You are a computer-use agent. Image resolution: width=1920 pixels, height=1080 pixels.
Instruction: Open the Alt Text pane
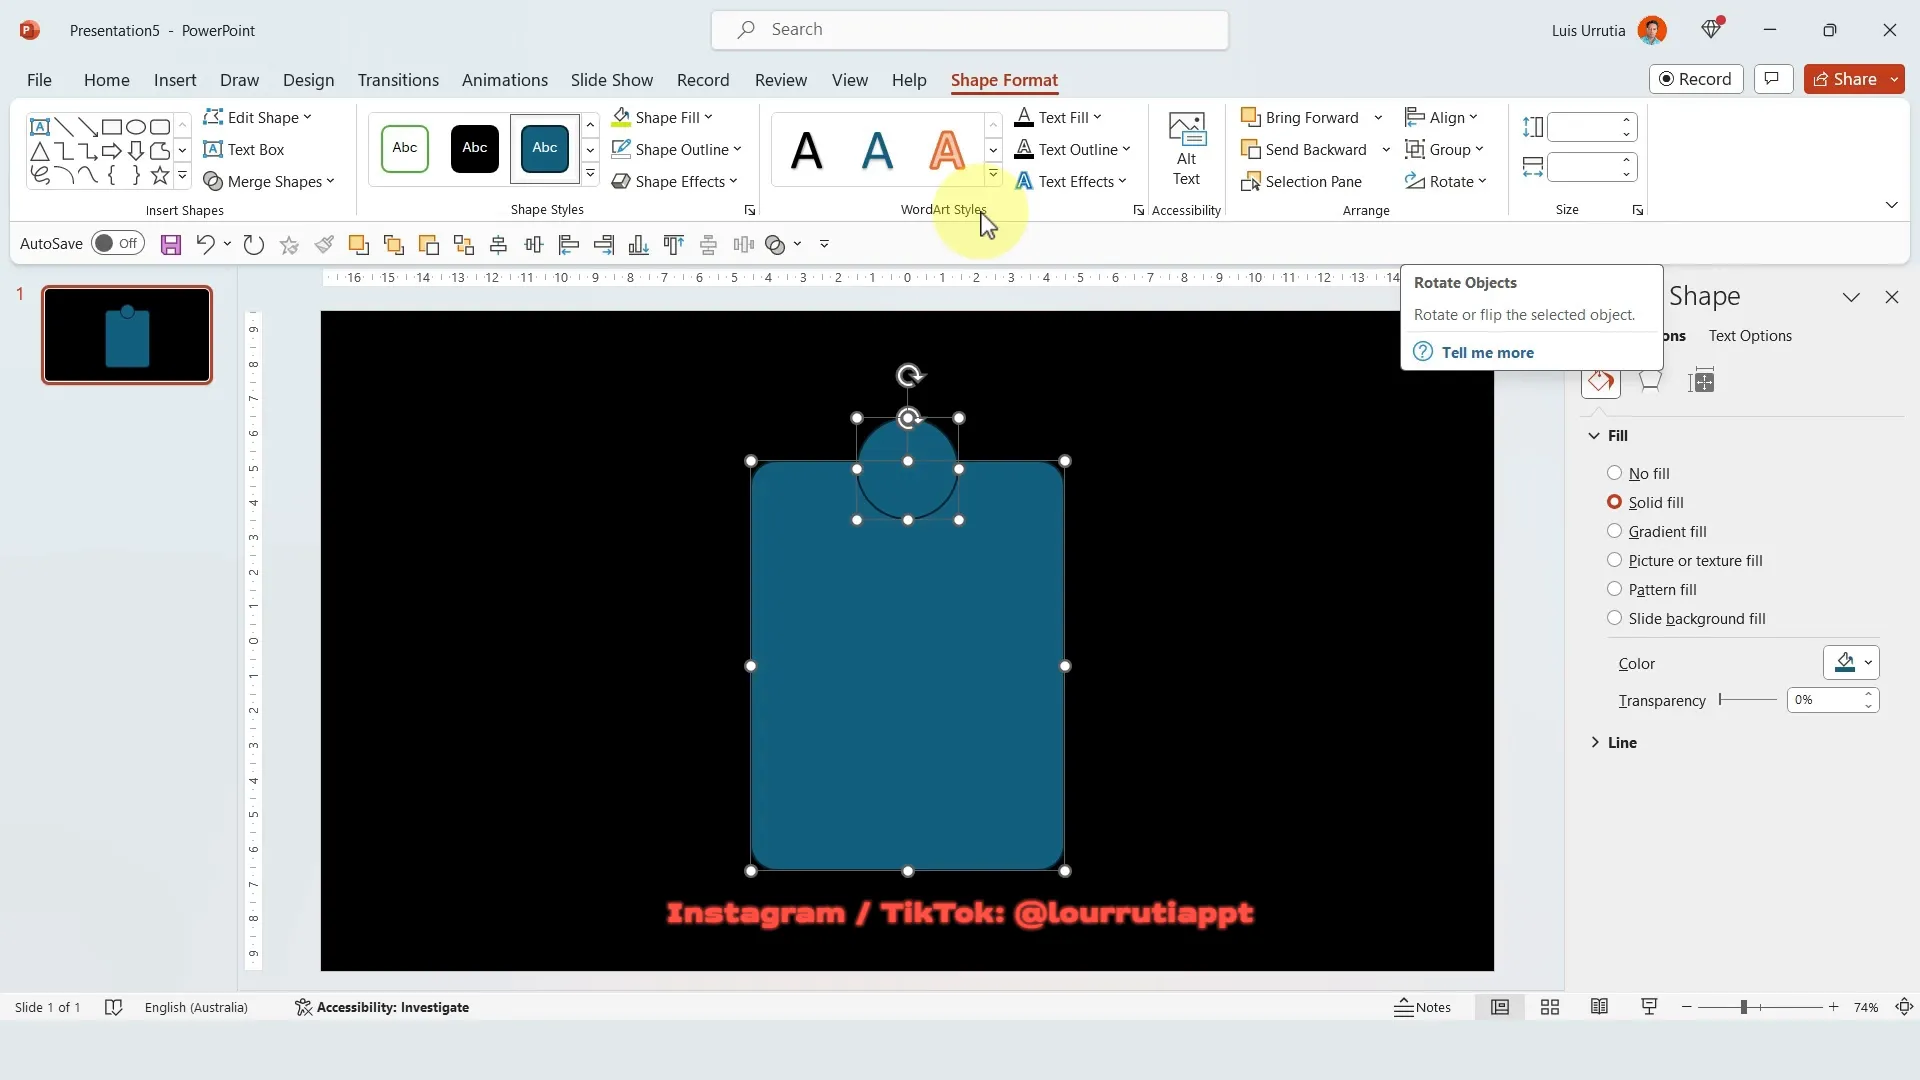pyautogui.click(x=1186, y=149)
